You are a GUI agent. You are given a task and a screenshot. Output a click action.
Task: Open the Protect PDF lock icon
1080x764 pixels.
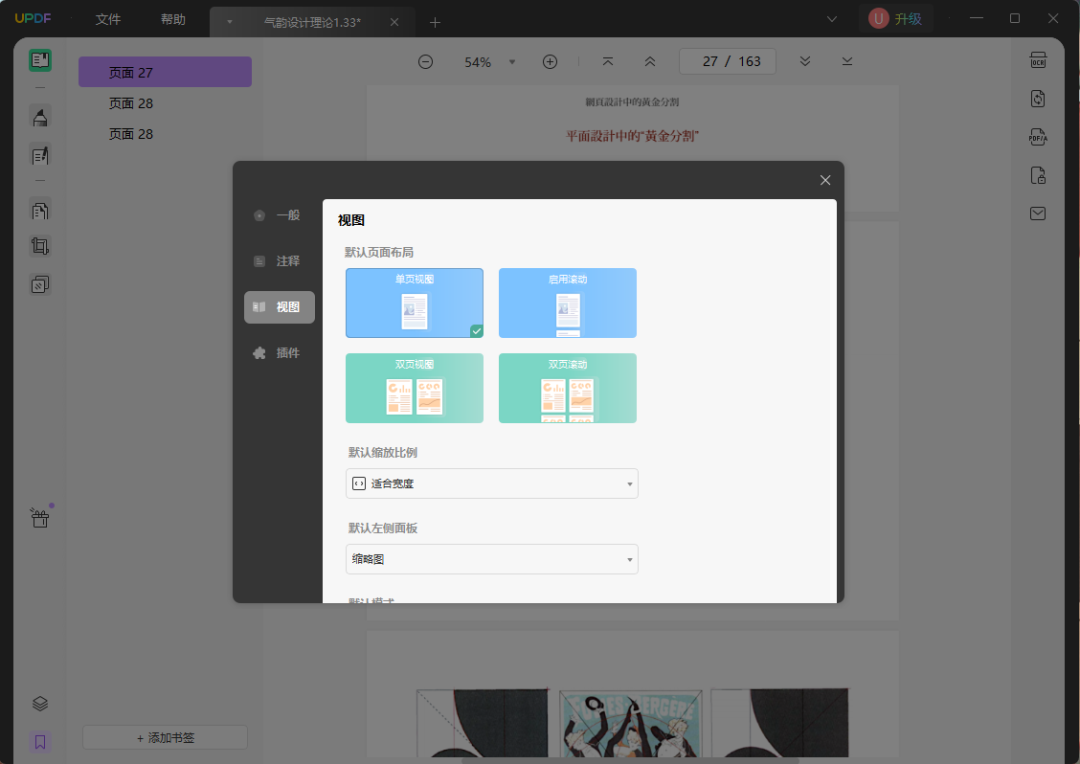click(1038, 176)
